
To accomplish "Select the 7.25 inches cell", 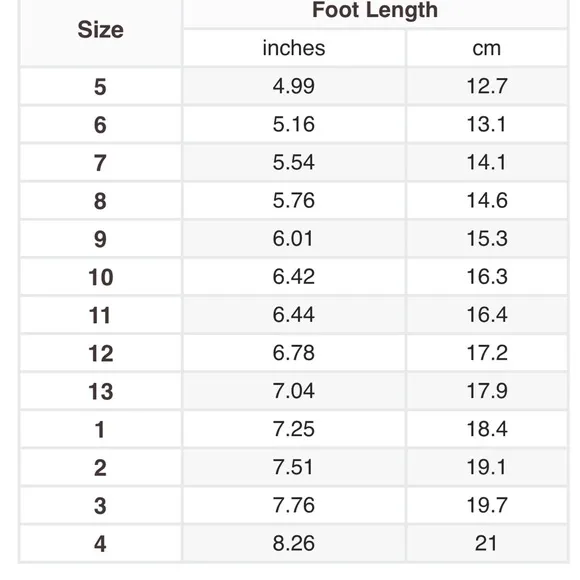I will tap(294, 429).
